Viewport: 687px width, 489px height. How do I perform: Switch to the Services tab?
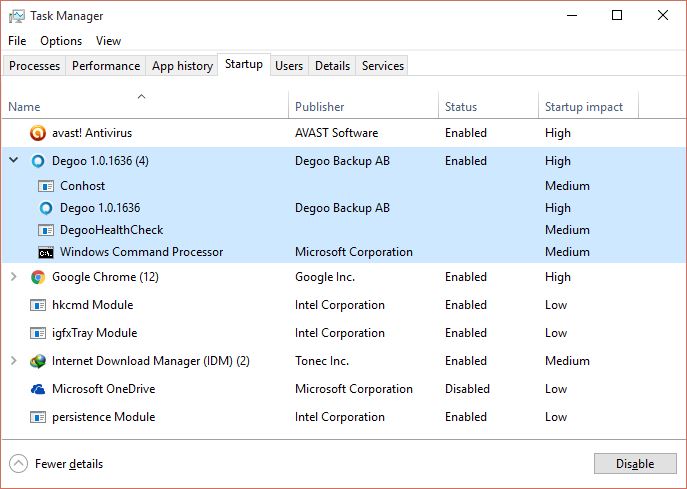click(383, 66)
